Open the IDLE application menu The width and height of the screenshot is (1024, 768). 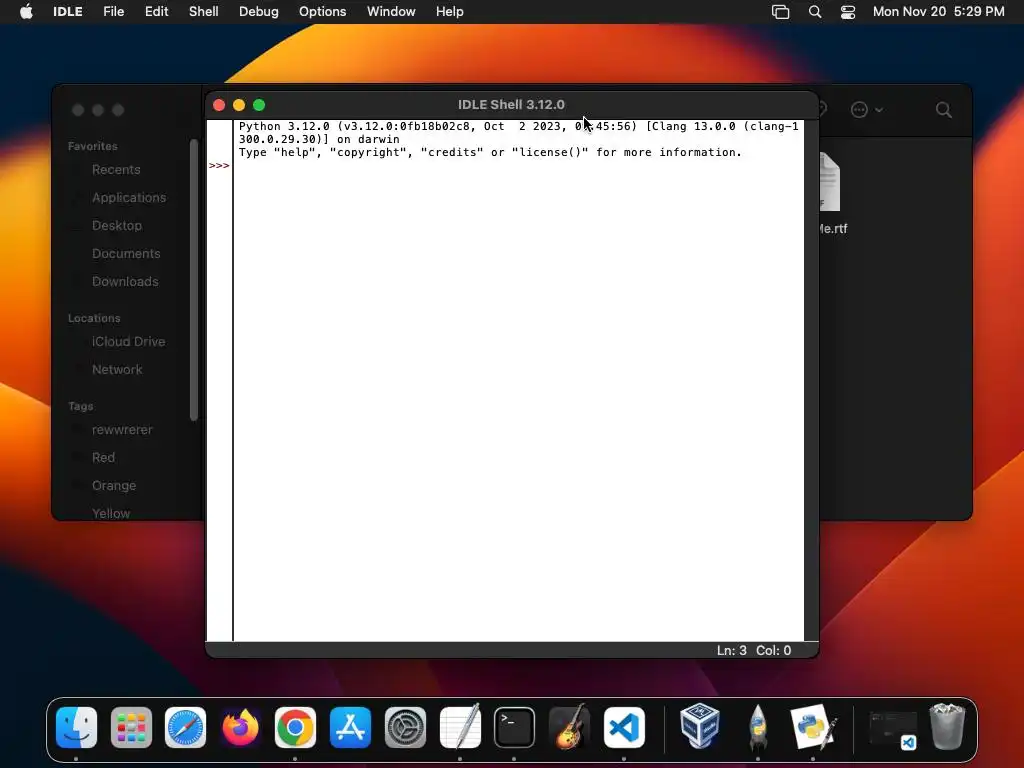point(68,12)
